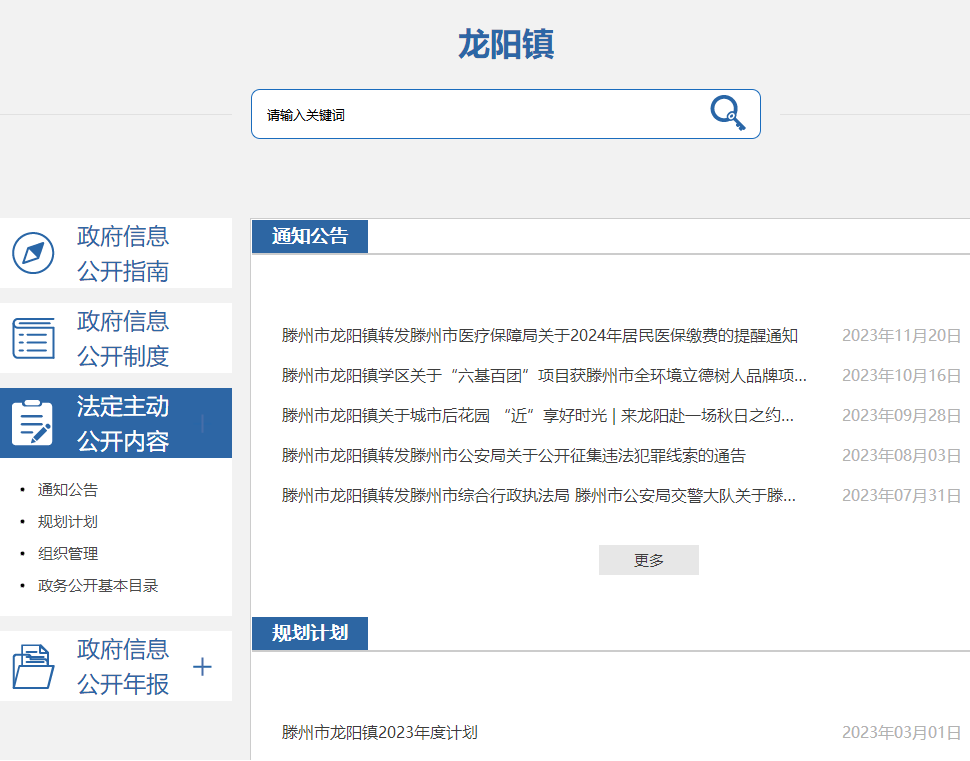
Task: Click the folder icon for 政府信息公开年报
Action: click(x=33, y=666)
